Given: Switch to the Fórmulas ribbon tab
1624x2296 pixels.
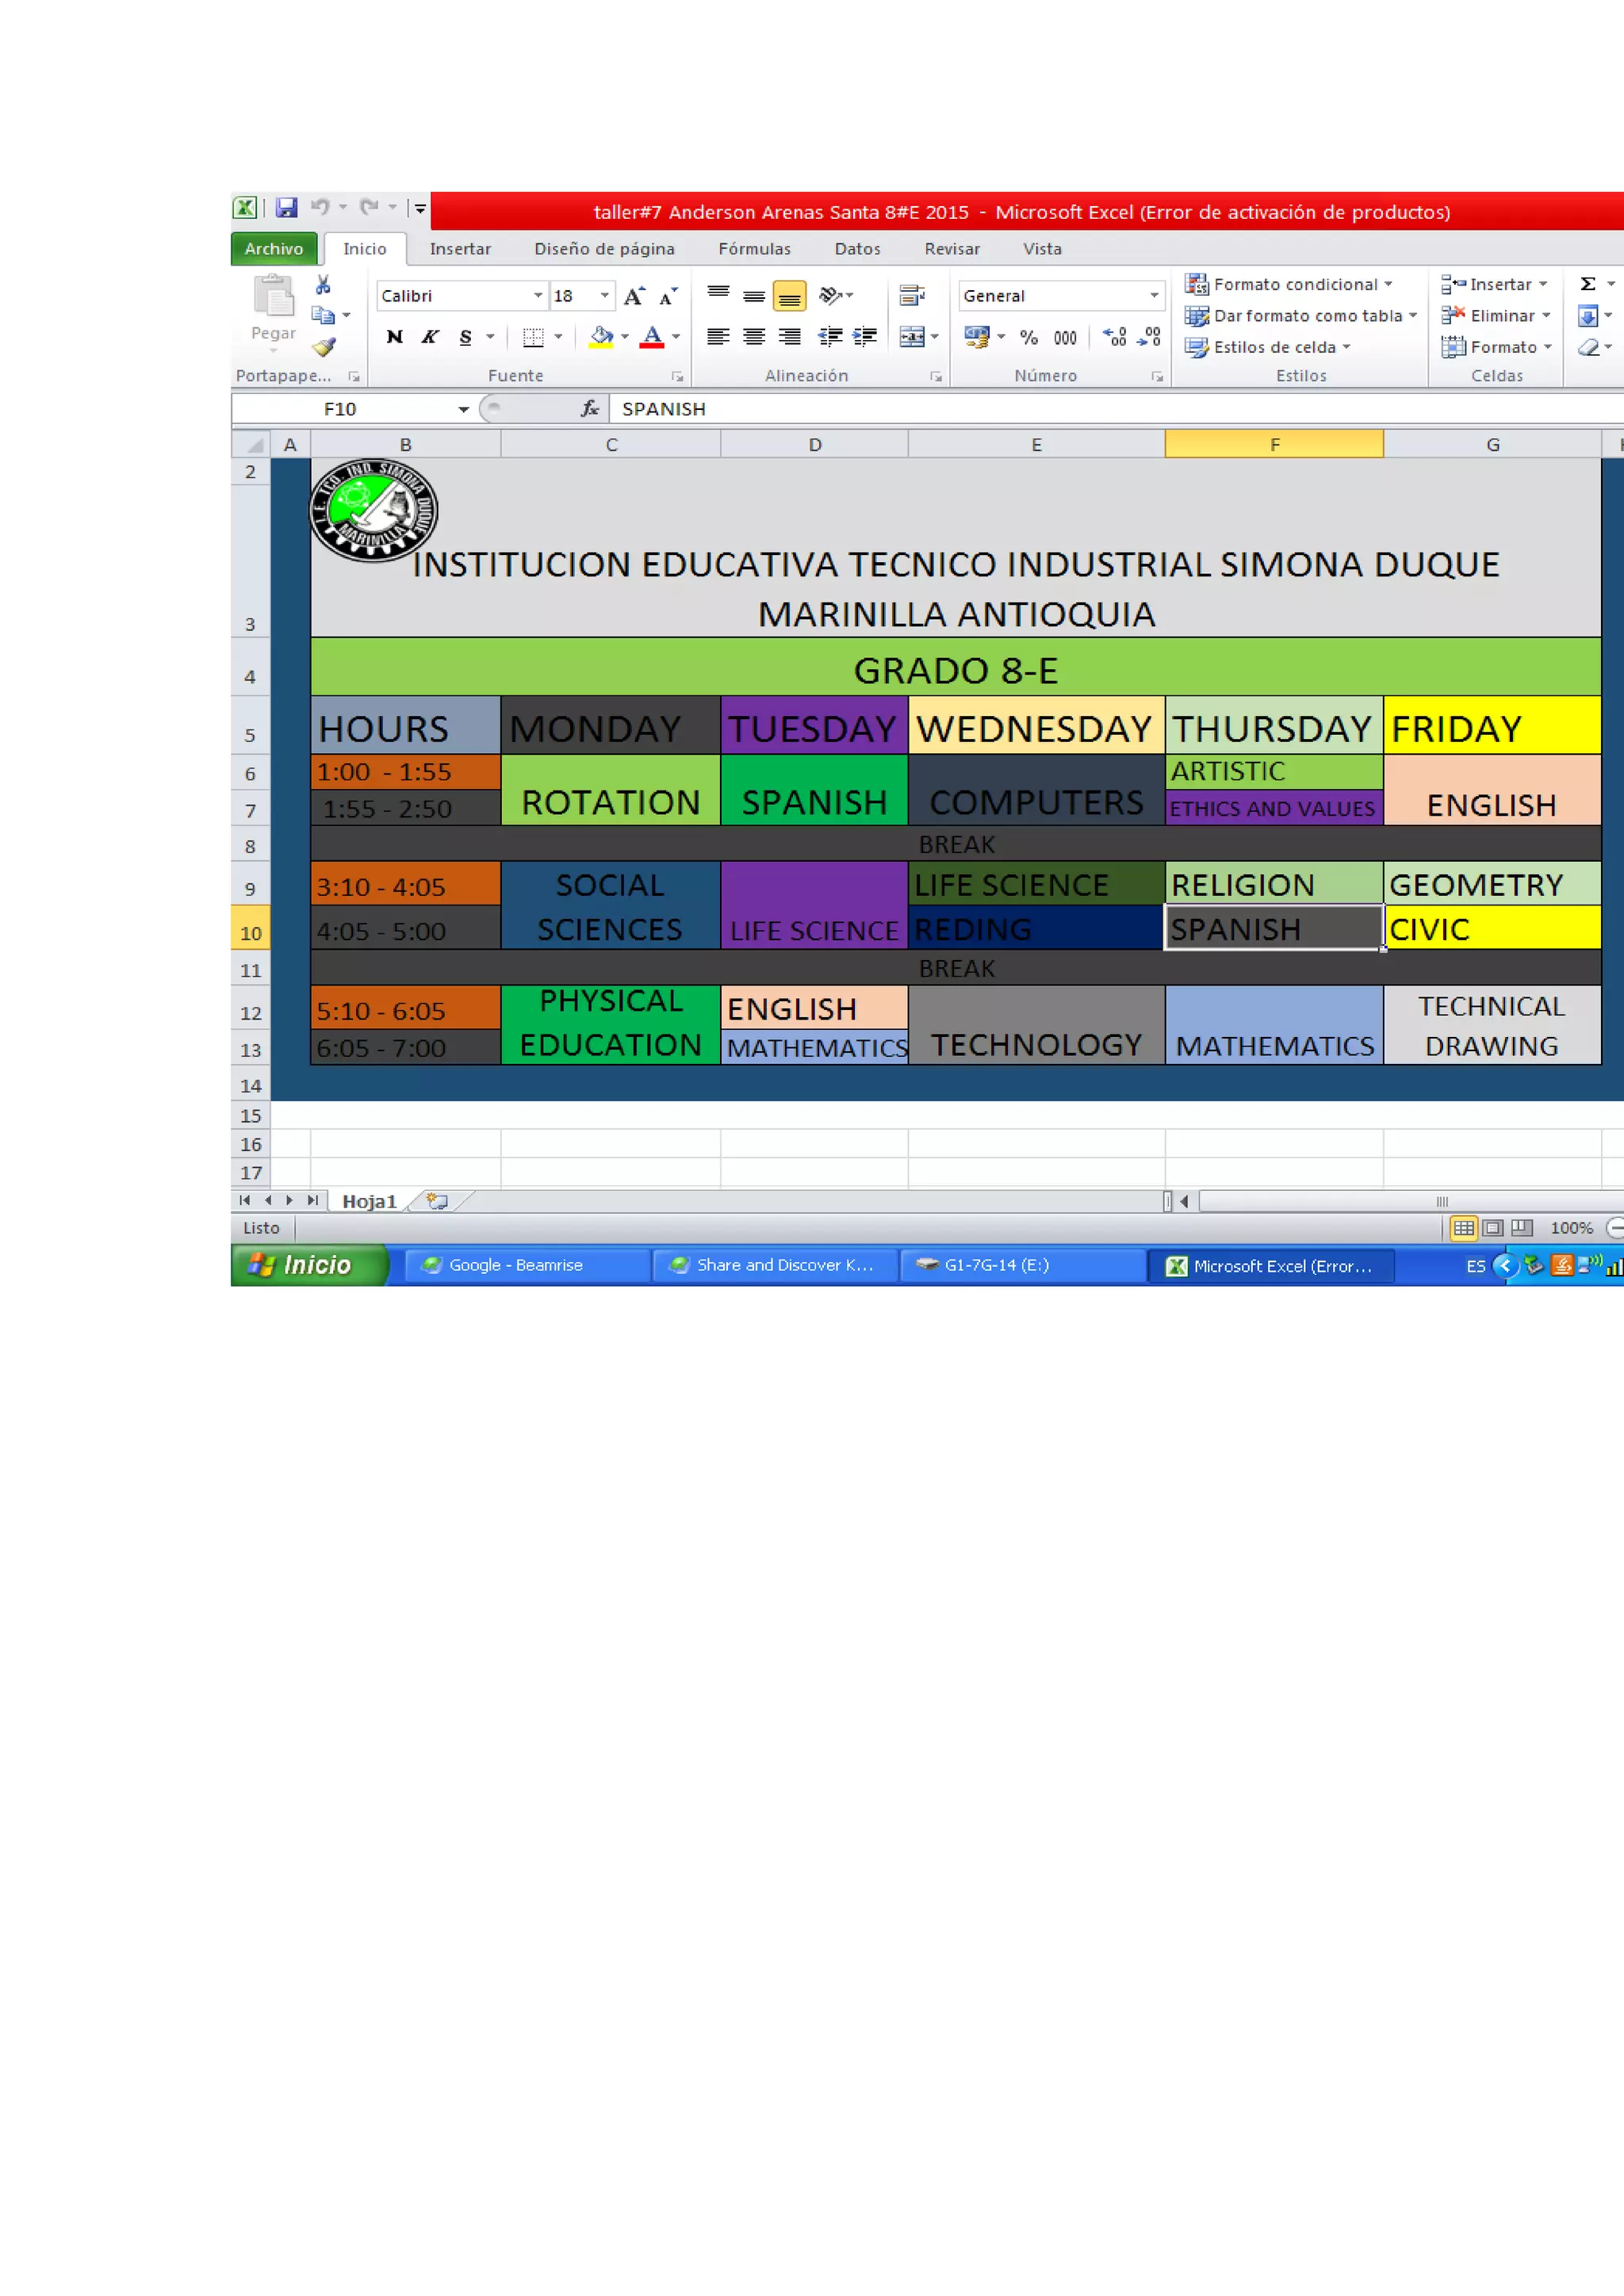Looking at the screenshot, I should coord(754,249).
